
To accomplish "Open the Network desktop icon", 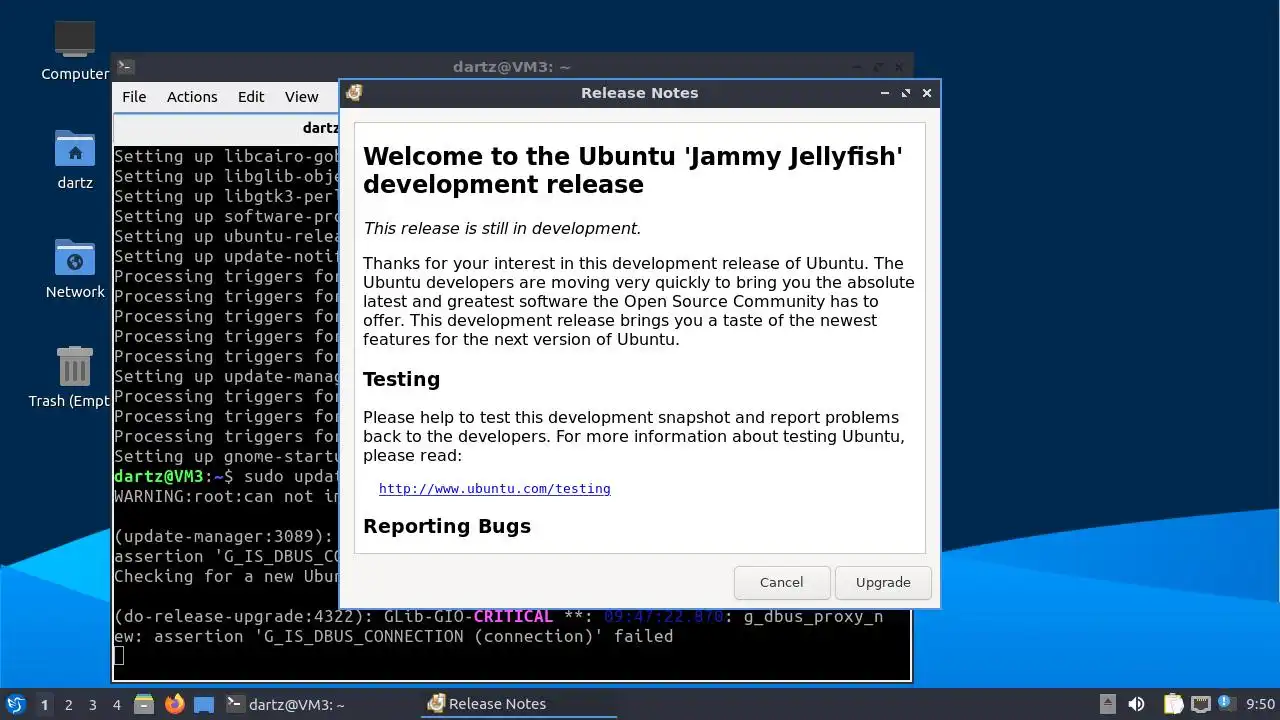I will [x=75, y=268].
